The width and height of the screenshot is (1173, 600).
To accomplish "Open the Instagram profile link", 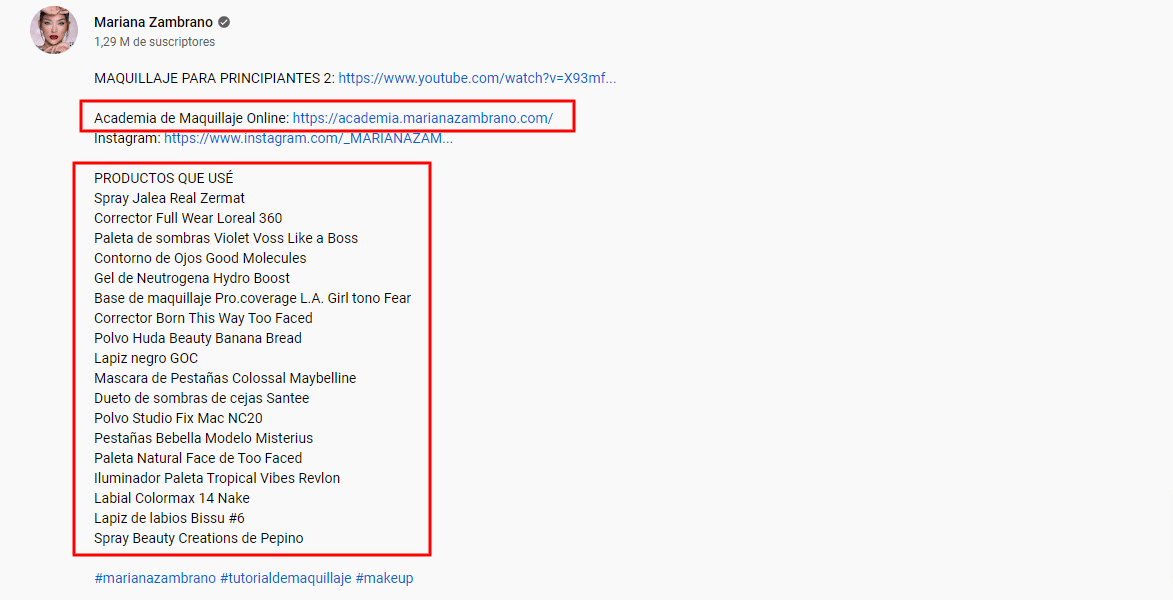I will (308, 138).
